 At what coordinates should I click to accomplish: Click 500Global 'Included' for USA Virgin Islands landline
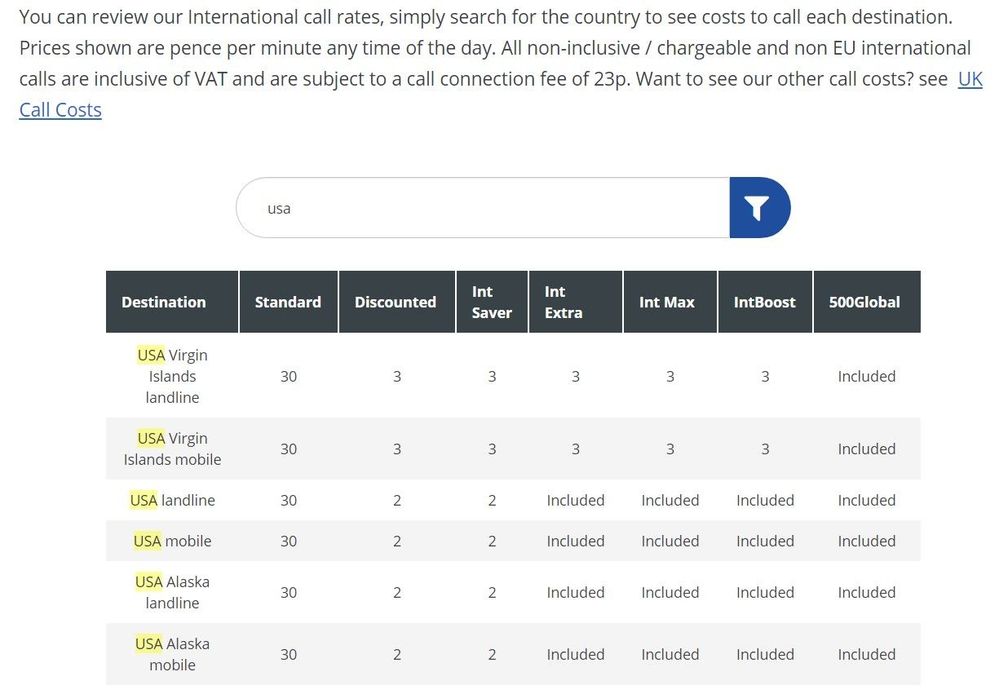tap(866, 377)
